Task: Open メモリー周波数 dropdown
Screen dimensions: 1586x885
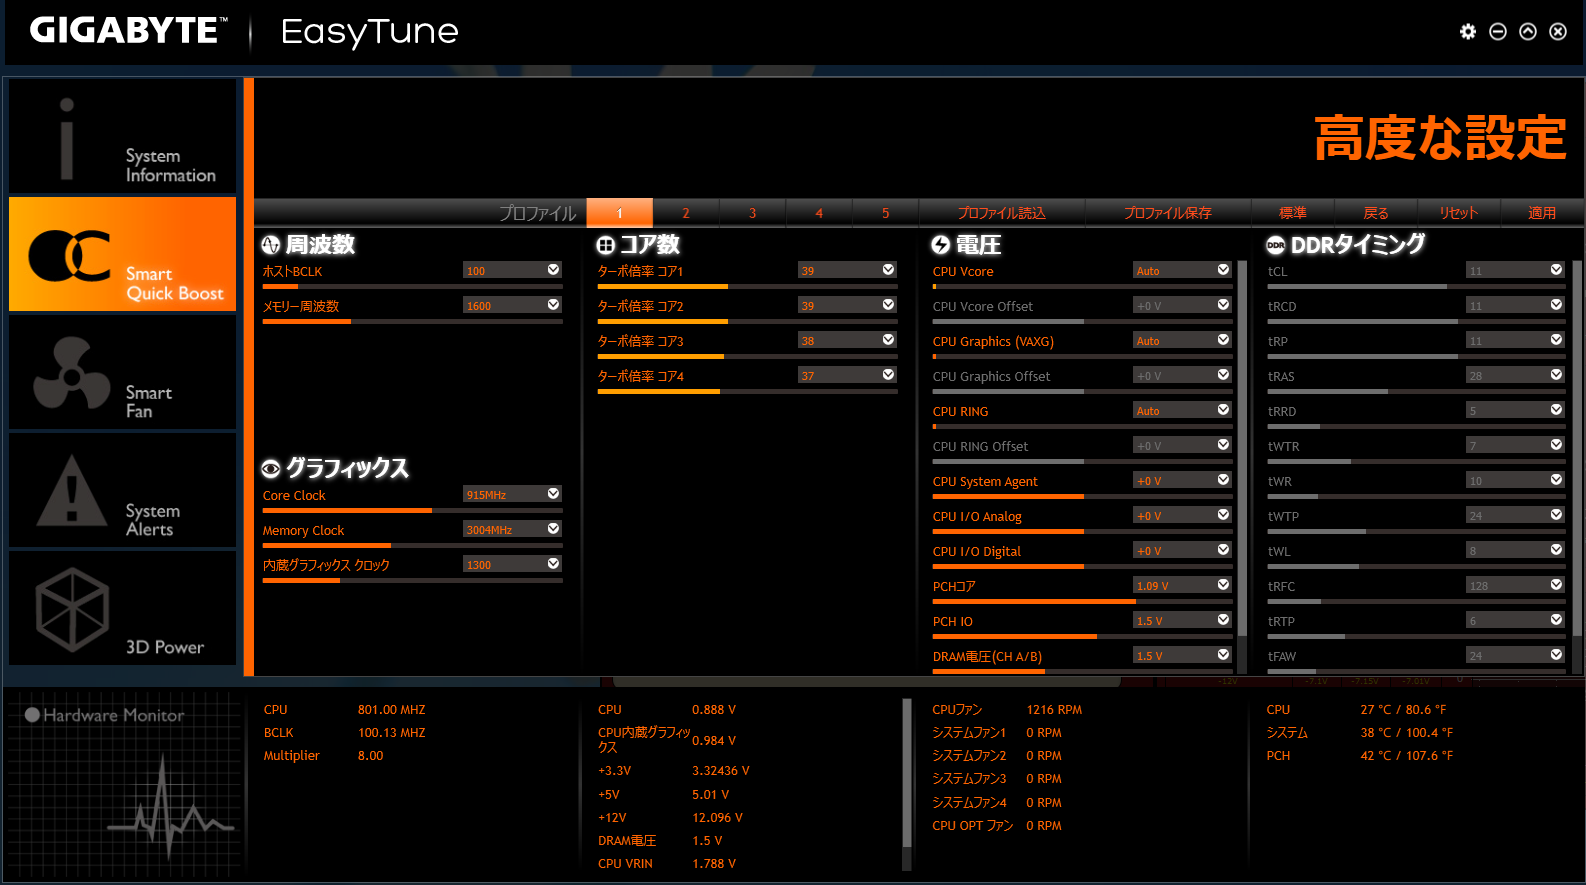Action: pos(513,306)
